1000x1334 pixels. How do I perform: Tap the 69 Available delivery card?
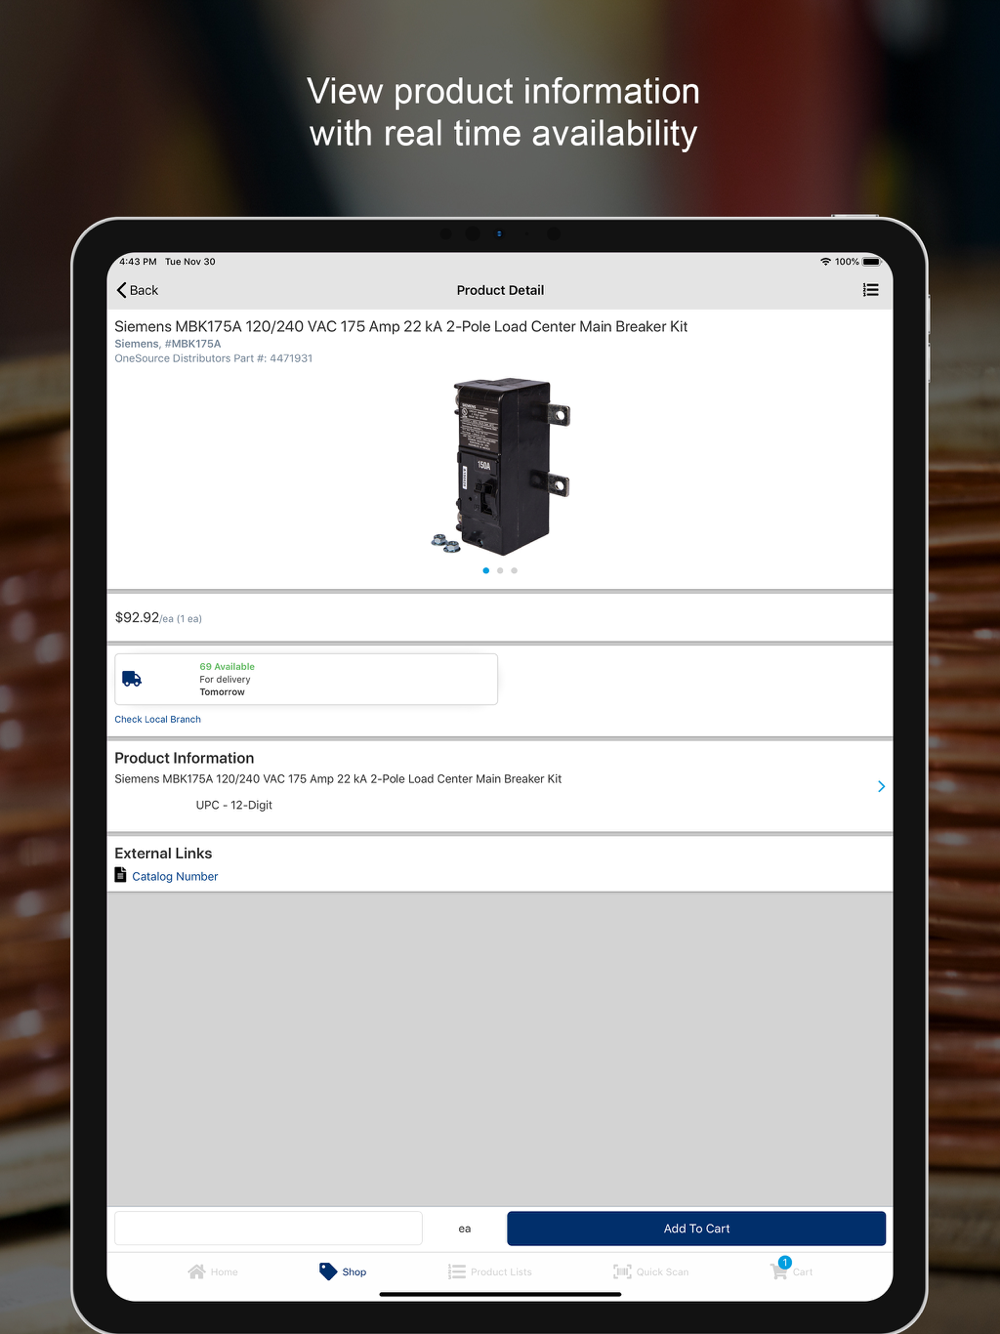[x=306, y=679]
